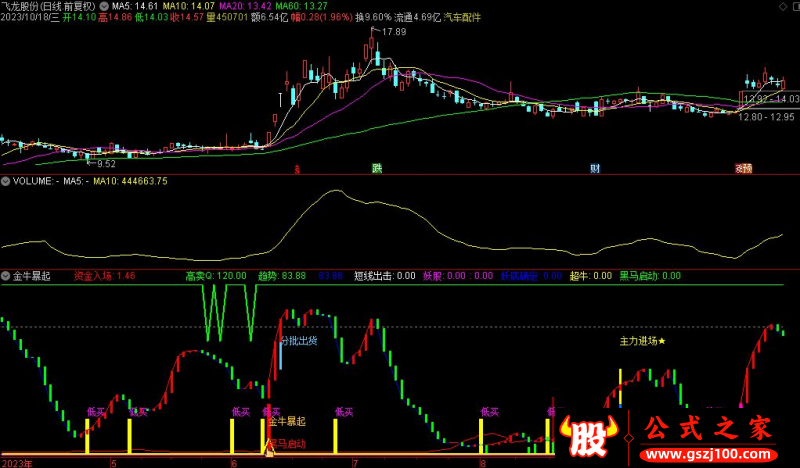Click the 低买 label near the 8 axis mark

pyautogui.click(x=490, y=412)
